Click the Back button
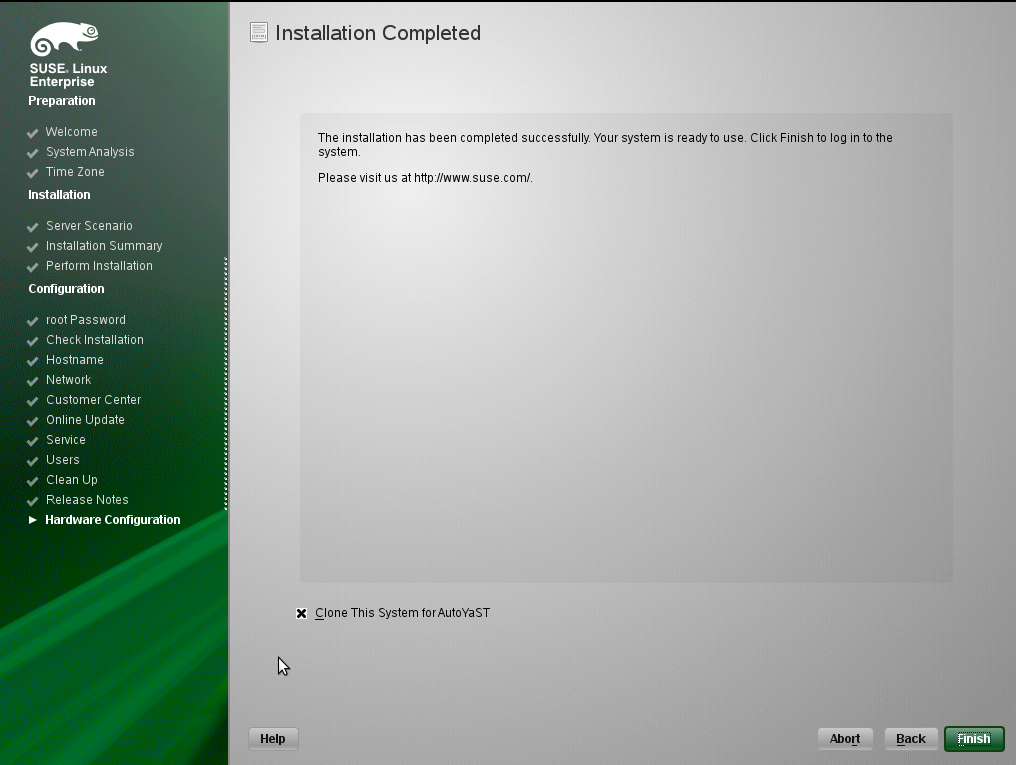1016x765 pixels. tap(910, 738)
